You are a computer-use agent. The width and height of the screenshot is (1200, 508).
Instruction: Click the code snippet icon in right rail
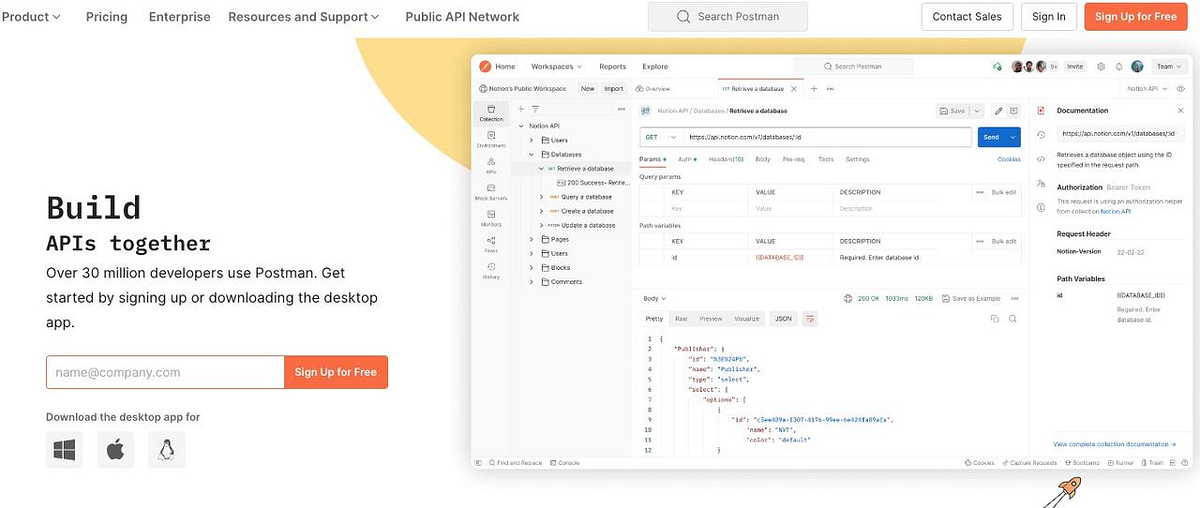[1041, 158]
